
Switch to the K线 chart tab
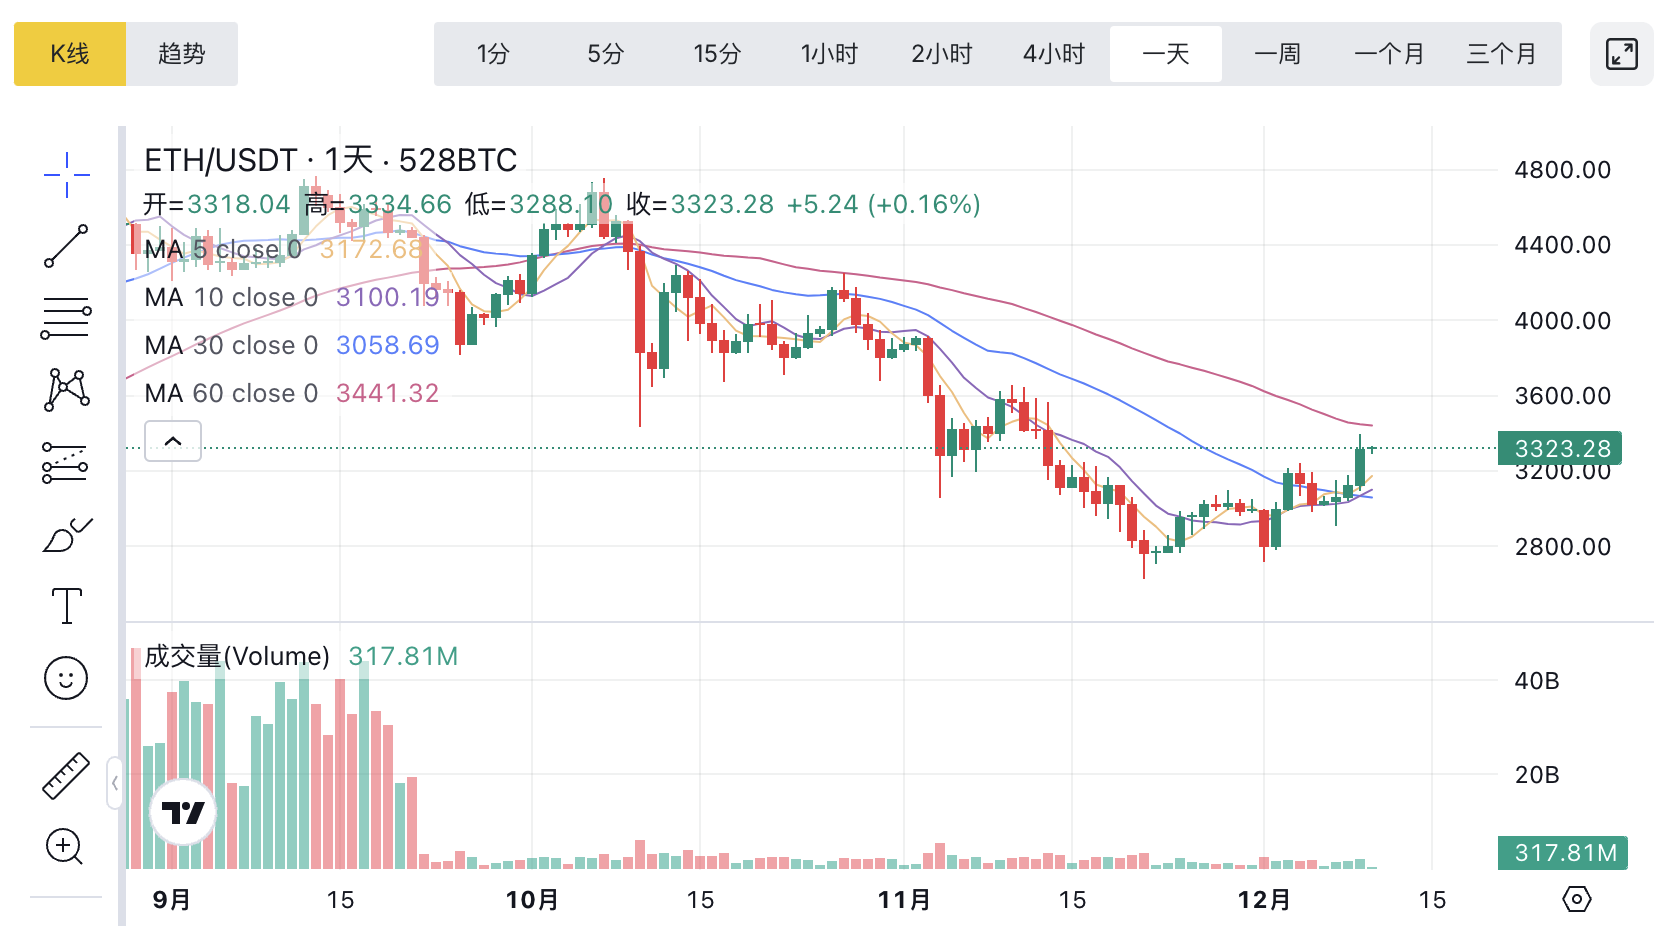[70, 54]
